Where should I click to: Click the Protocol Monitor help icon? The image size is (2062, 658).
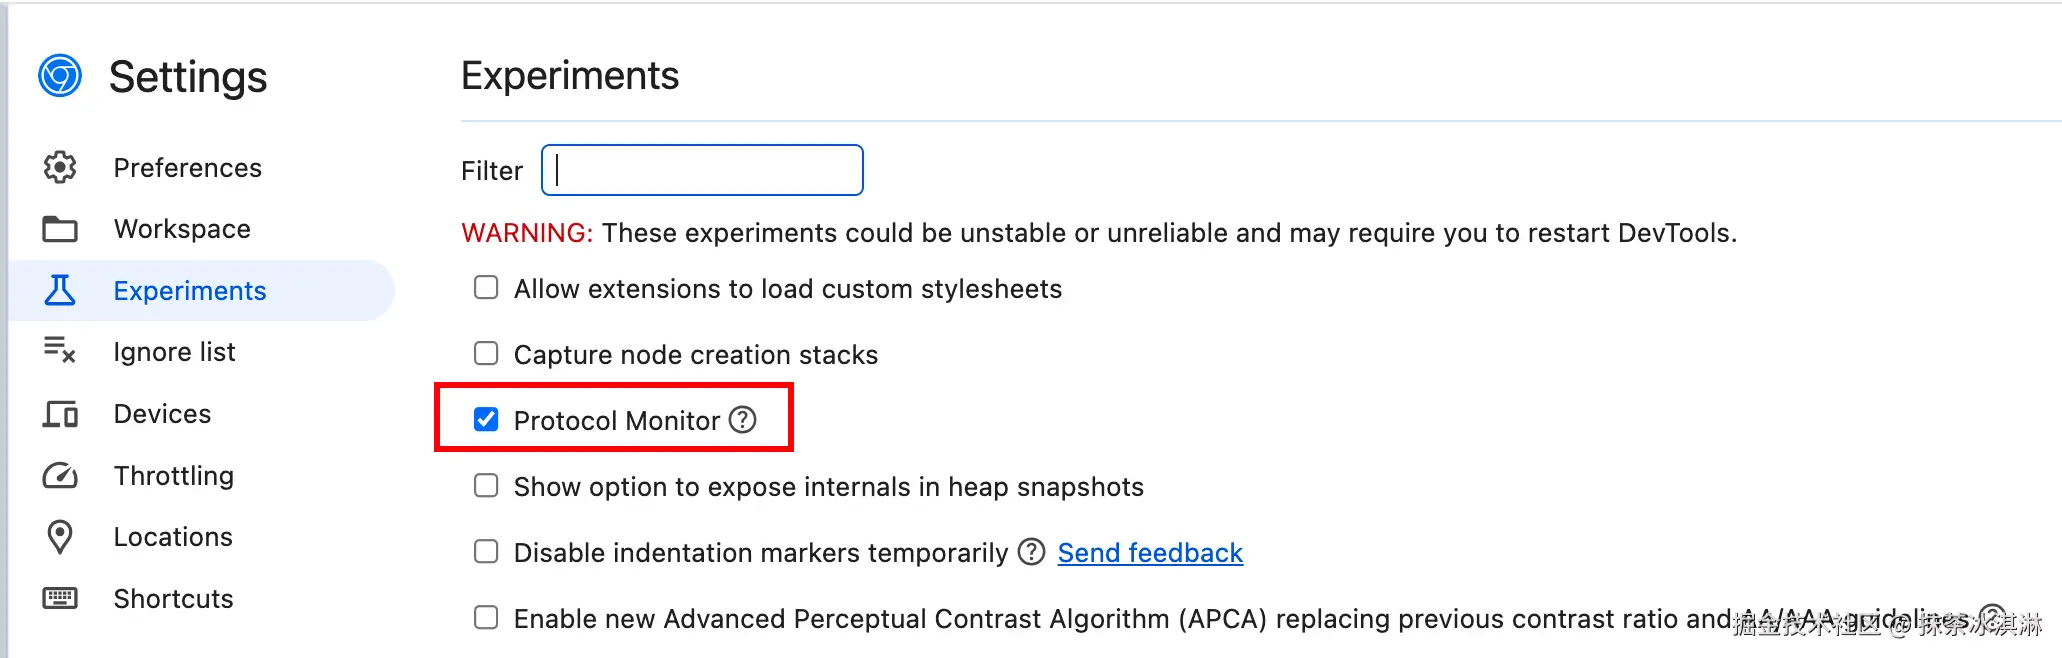[x=743, y=420]
